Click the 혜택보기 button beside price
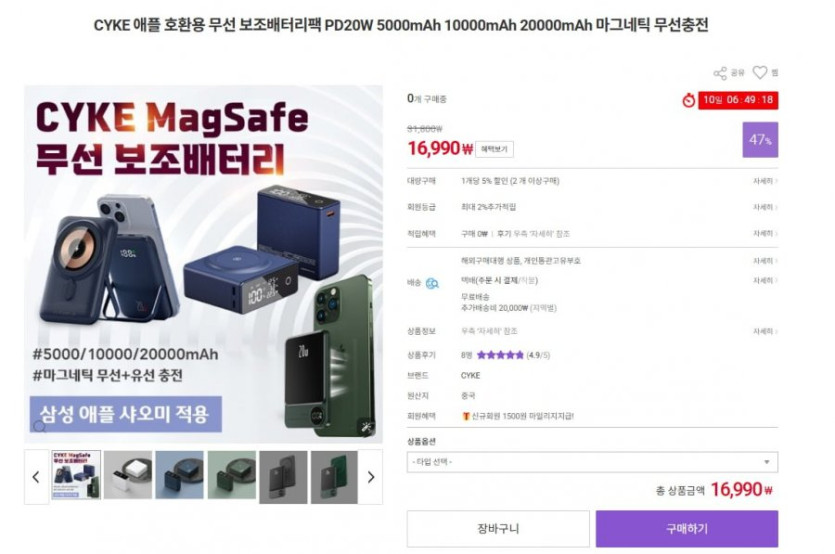This screenshot has height=554, width=835. coord(494,149)
